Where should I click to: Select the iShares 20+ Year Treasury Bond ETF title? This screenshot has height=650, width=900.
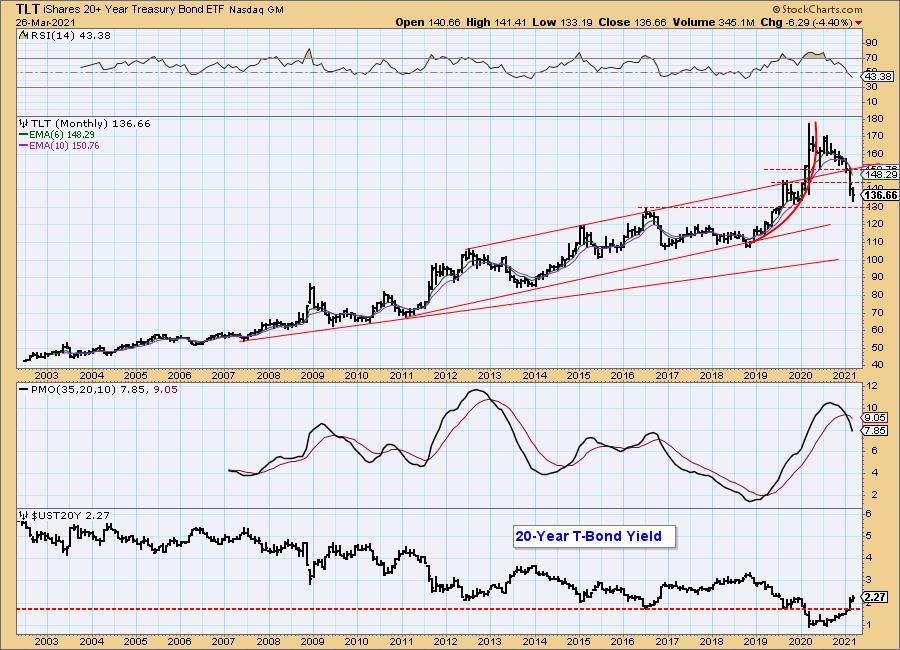point(134,10)
